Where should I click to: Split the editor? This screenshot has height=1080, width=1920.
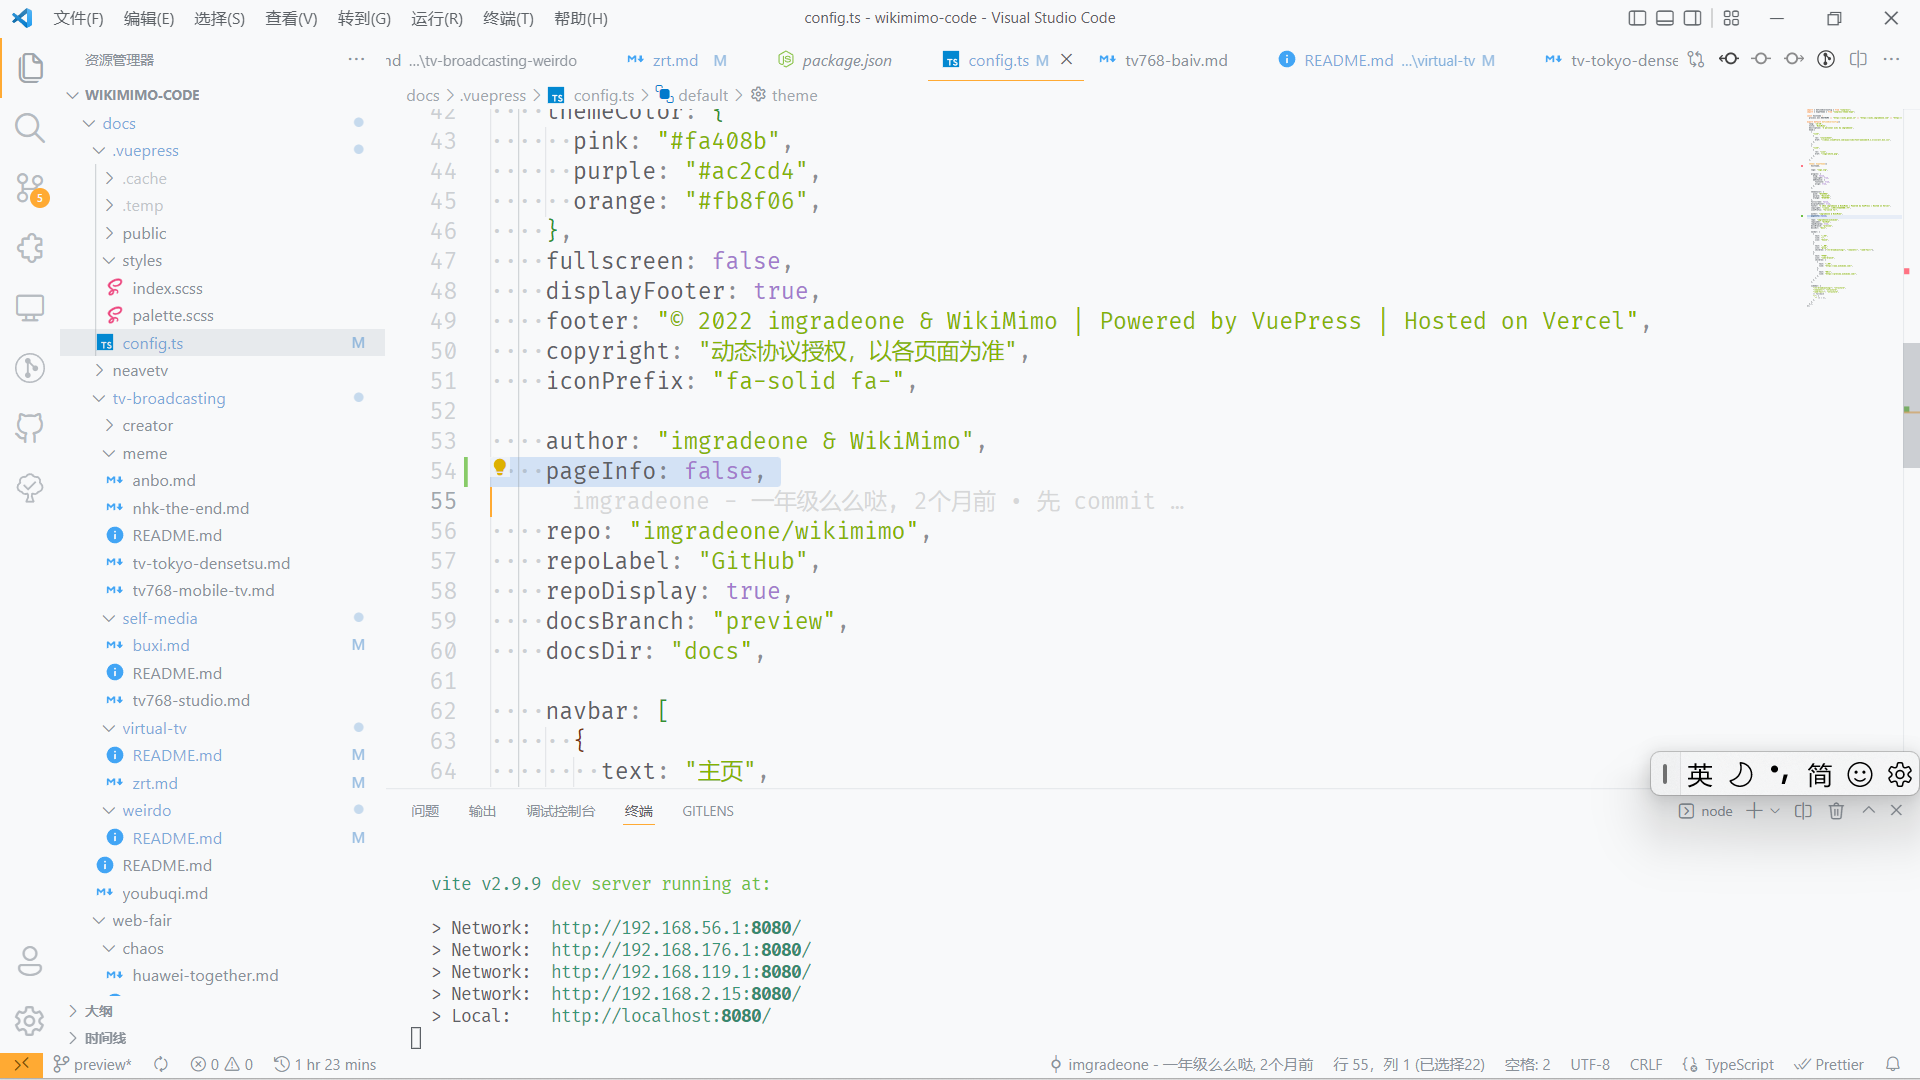(x=1859, y=59)
